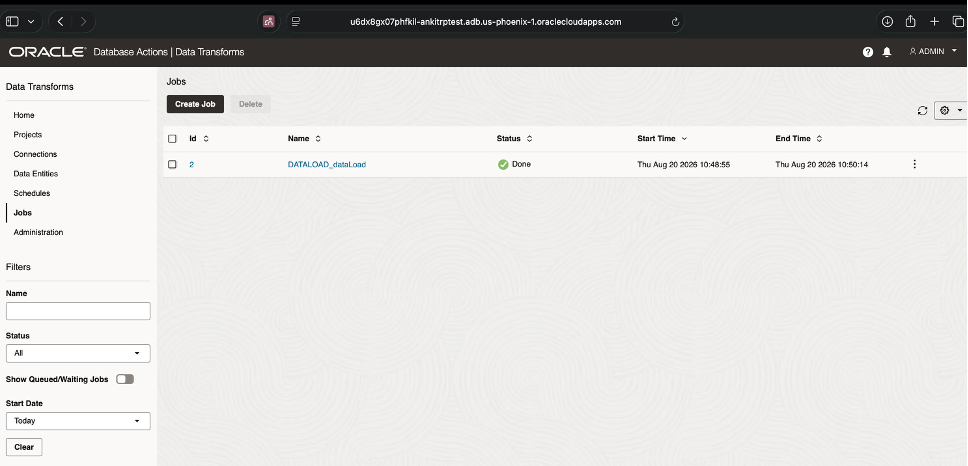Image resolution: width=968 pixels, height=466 pixels.
Task: Expand the sidebar tab group chevron
Action: coord(31,22)
